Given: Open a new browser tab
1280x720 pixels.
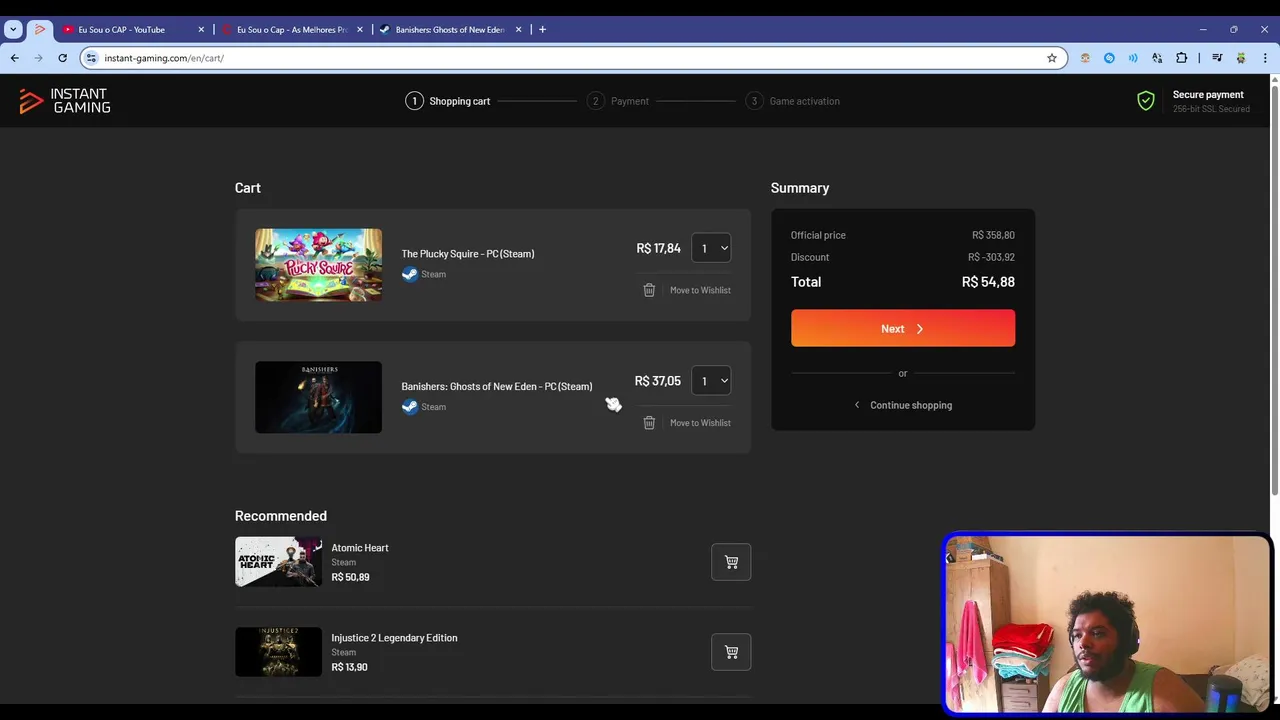Looking at the screenshot, I should pos(542,29).
